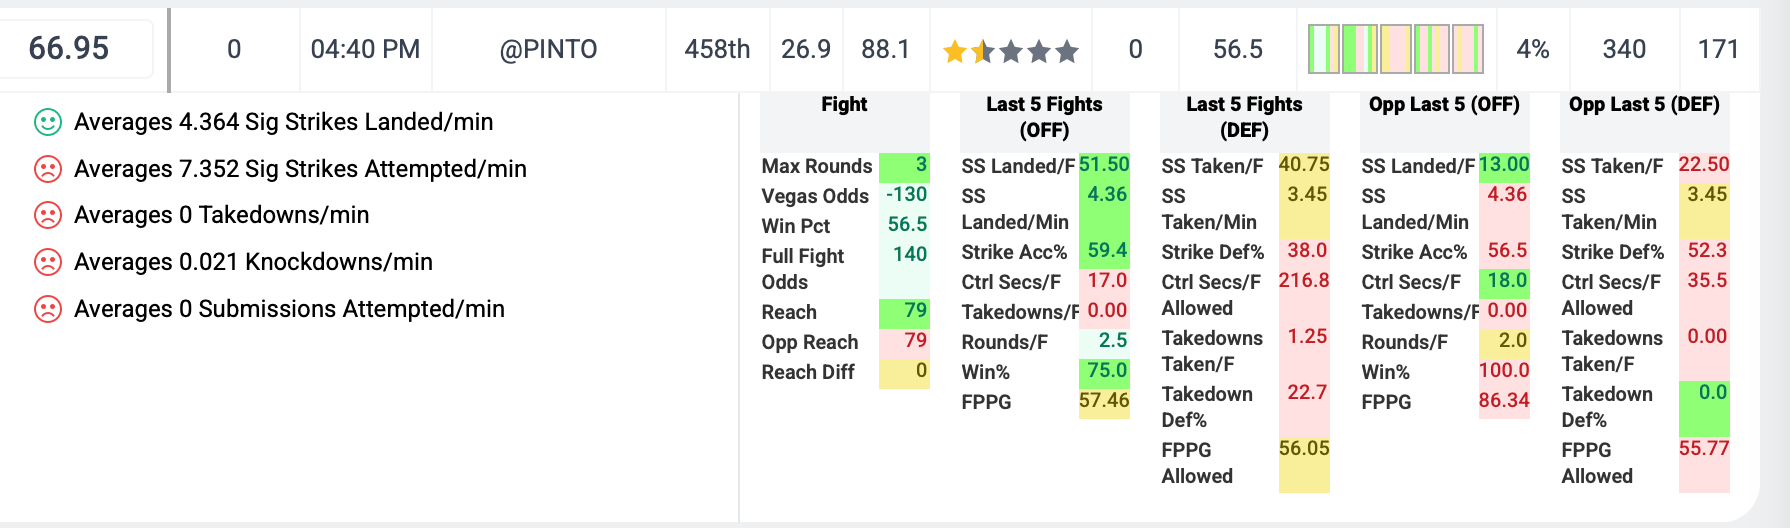Select the 66.95 projection input field
The height and width of the screenshot is (528, 1792).
click(76, 48)
